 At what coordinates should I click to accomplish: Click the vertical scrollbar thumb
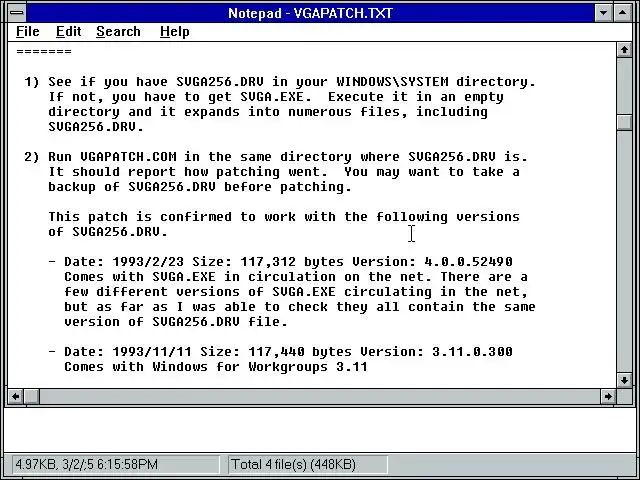pos(624,122)
